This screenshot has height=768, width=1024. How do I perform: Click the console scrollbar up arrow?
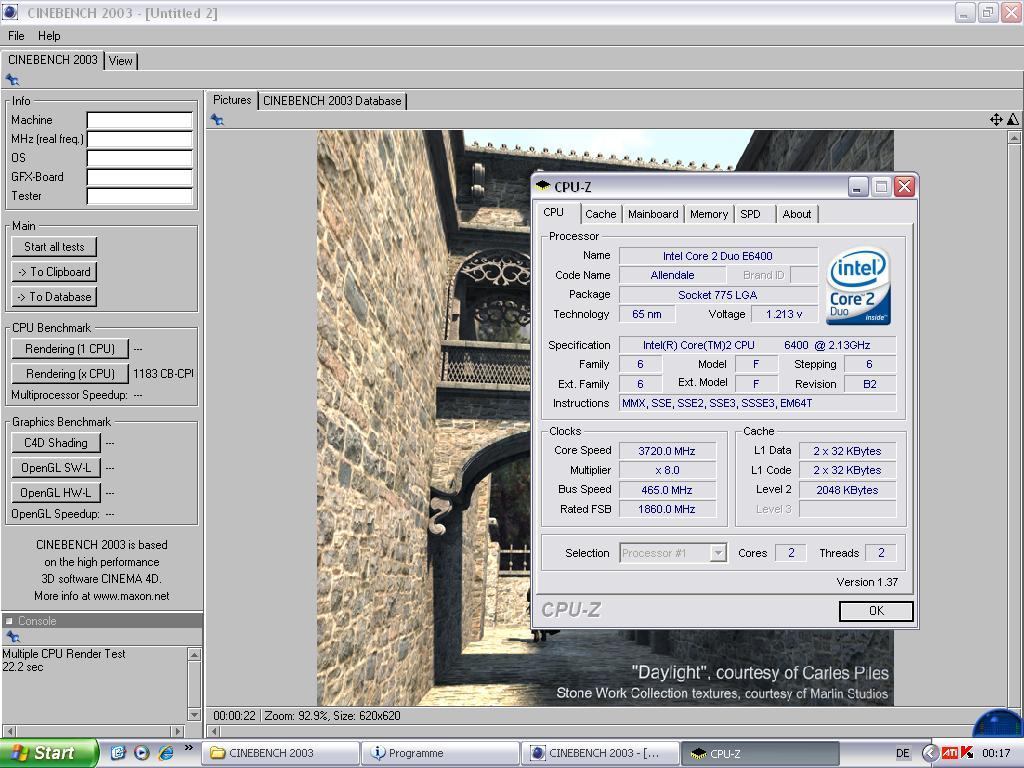point(194,654)
